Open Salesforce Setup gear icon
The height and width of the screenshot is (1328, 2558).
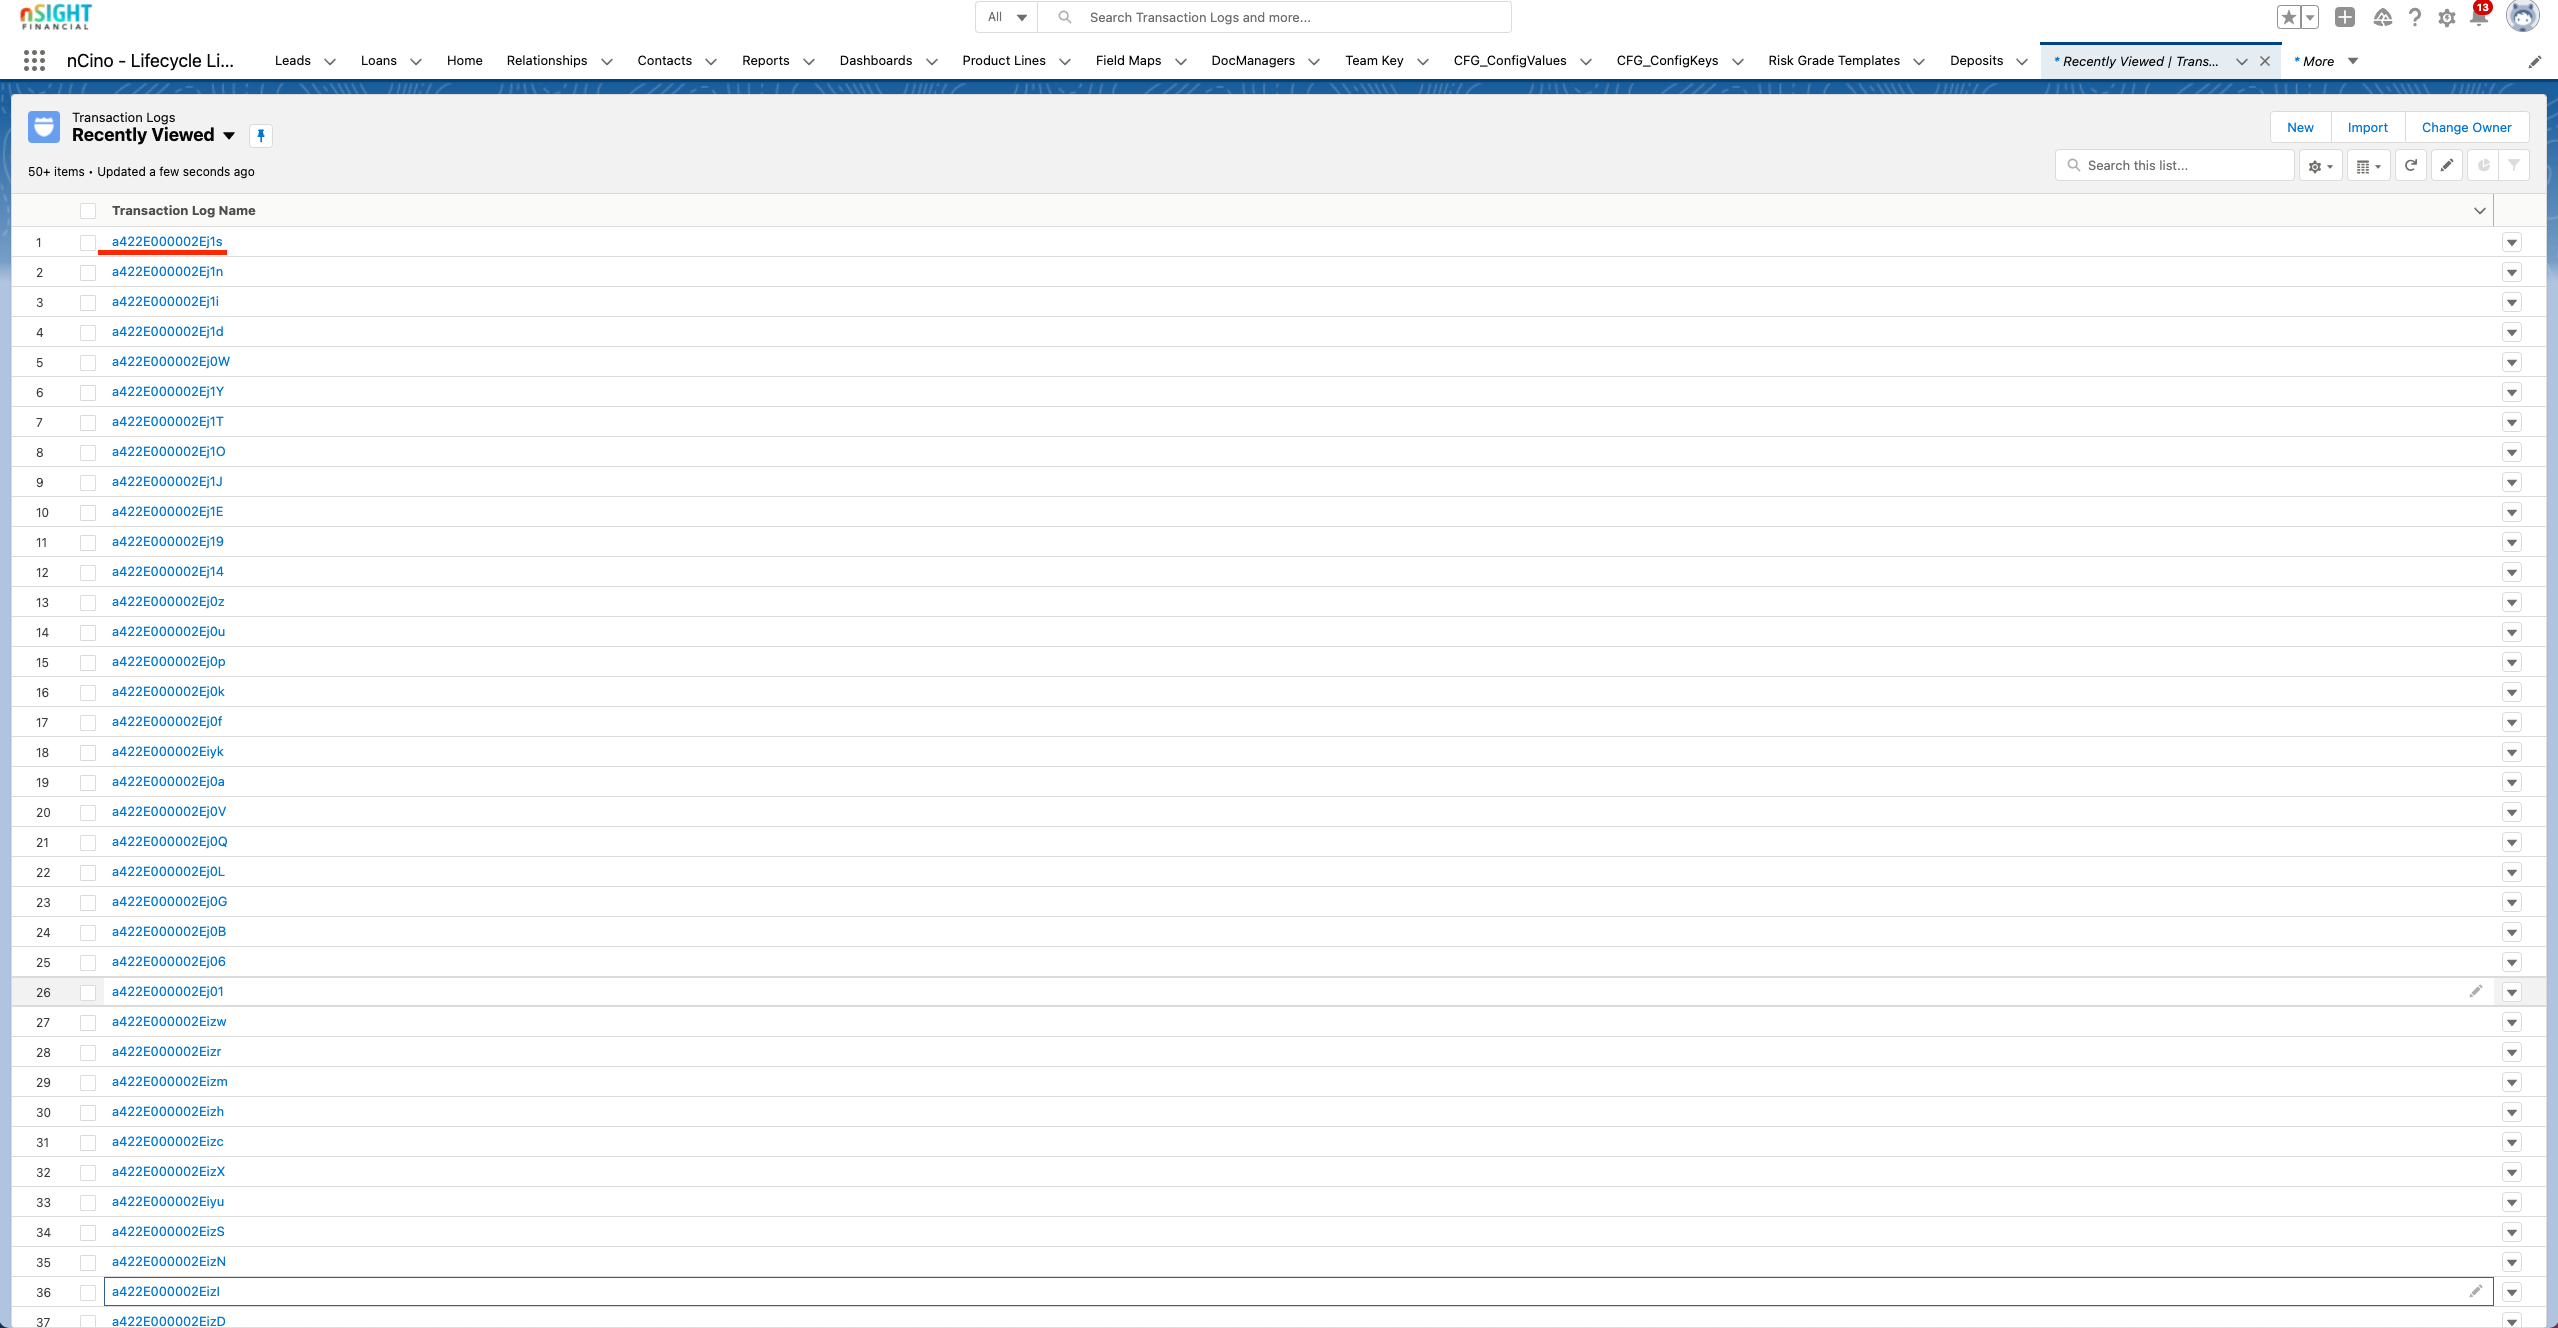[2447, 17]
